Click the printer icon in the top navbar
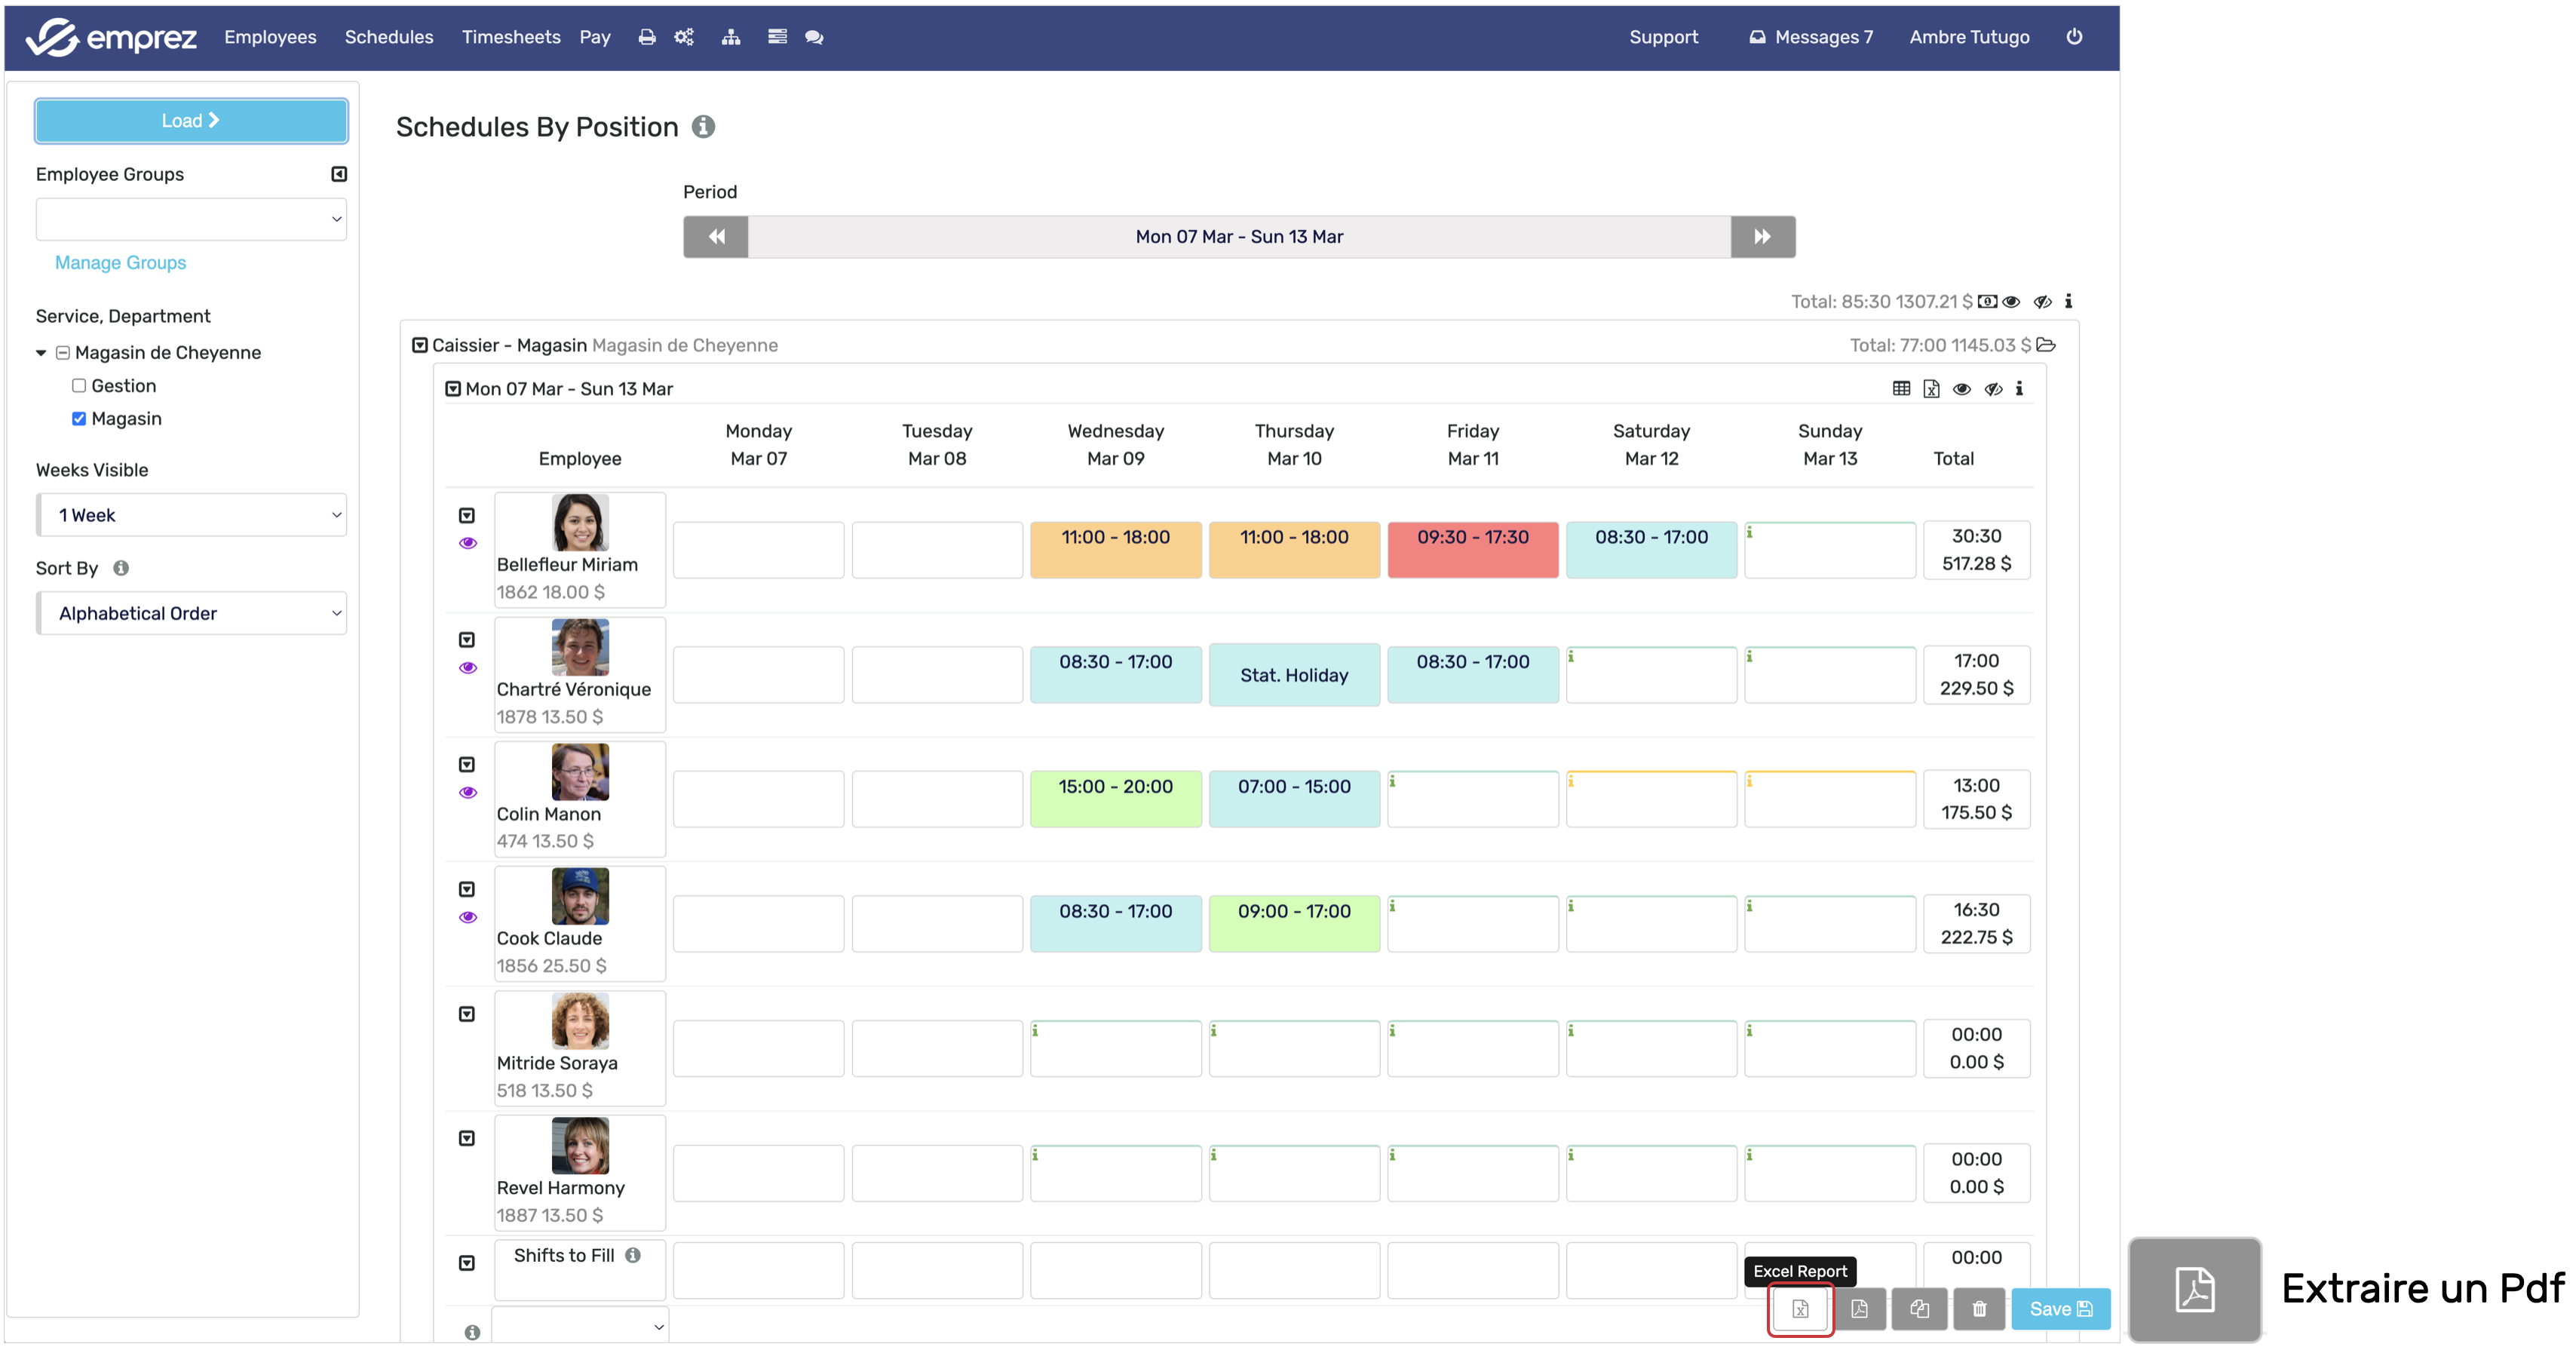 click(x=647, y=37)
